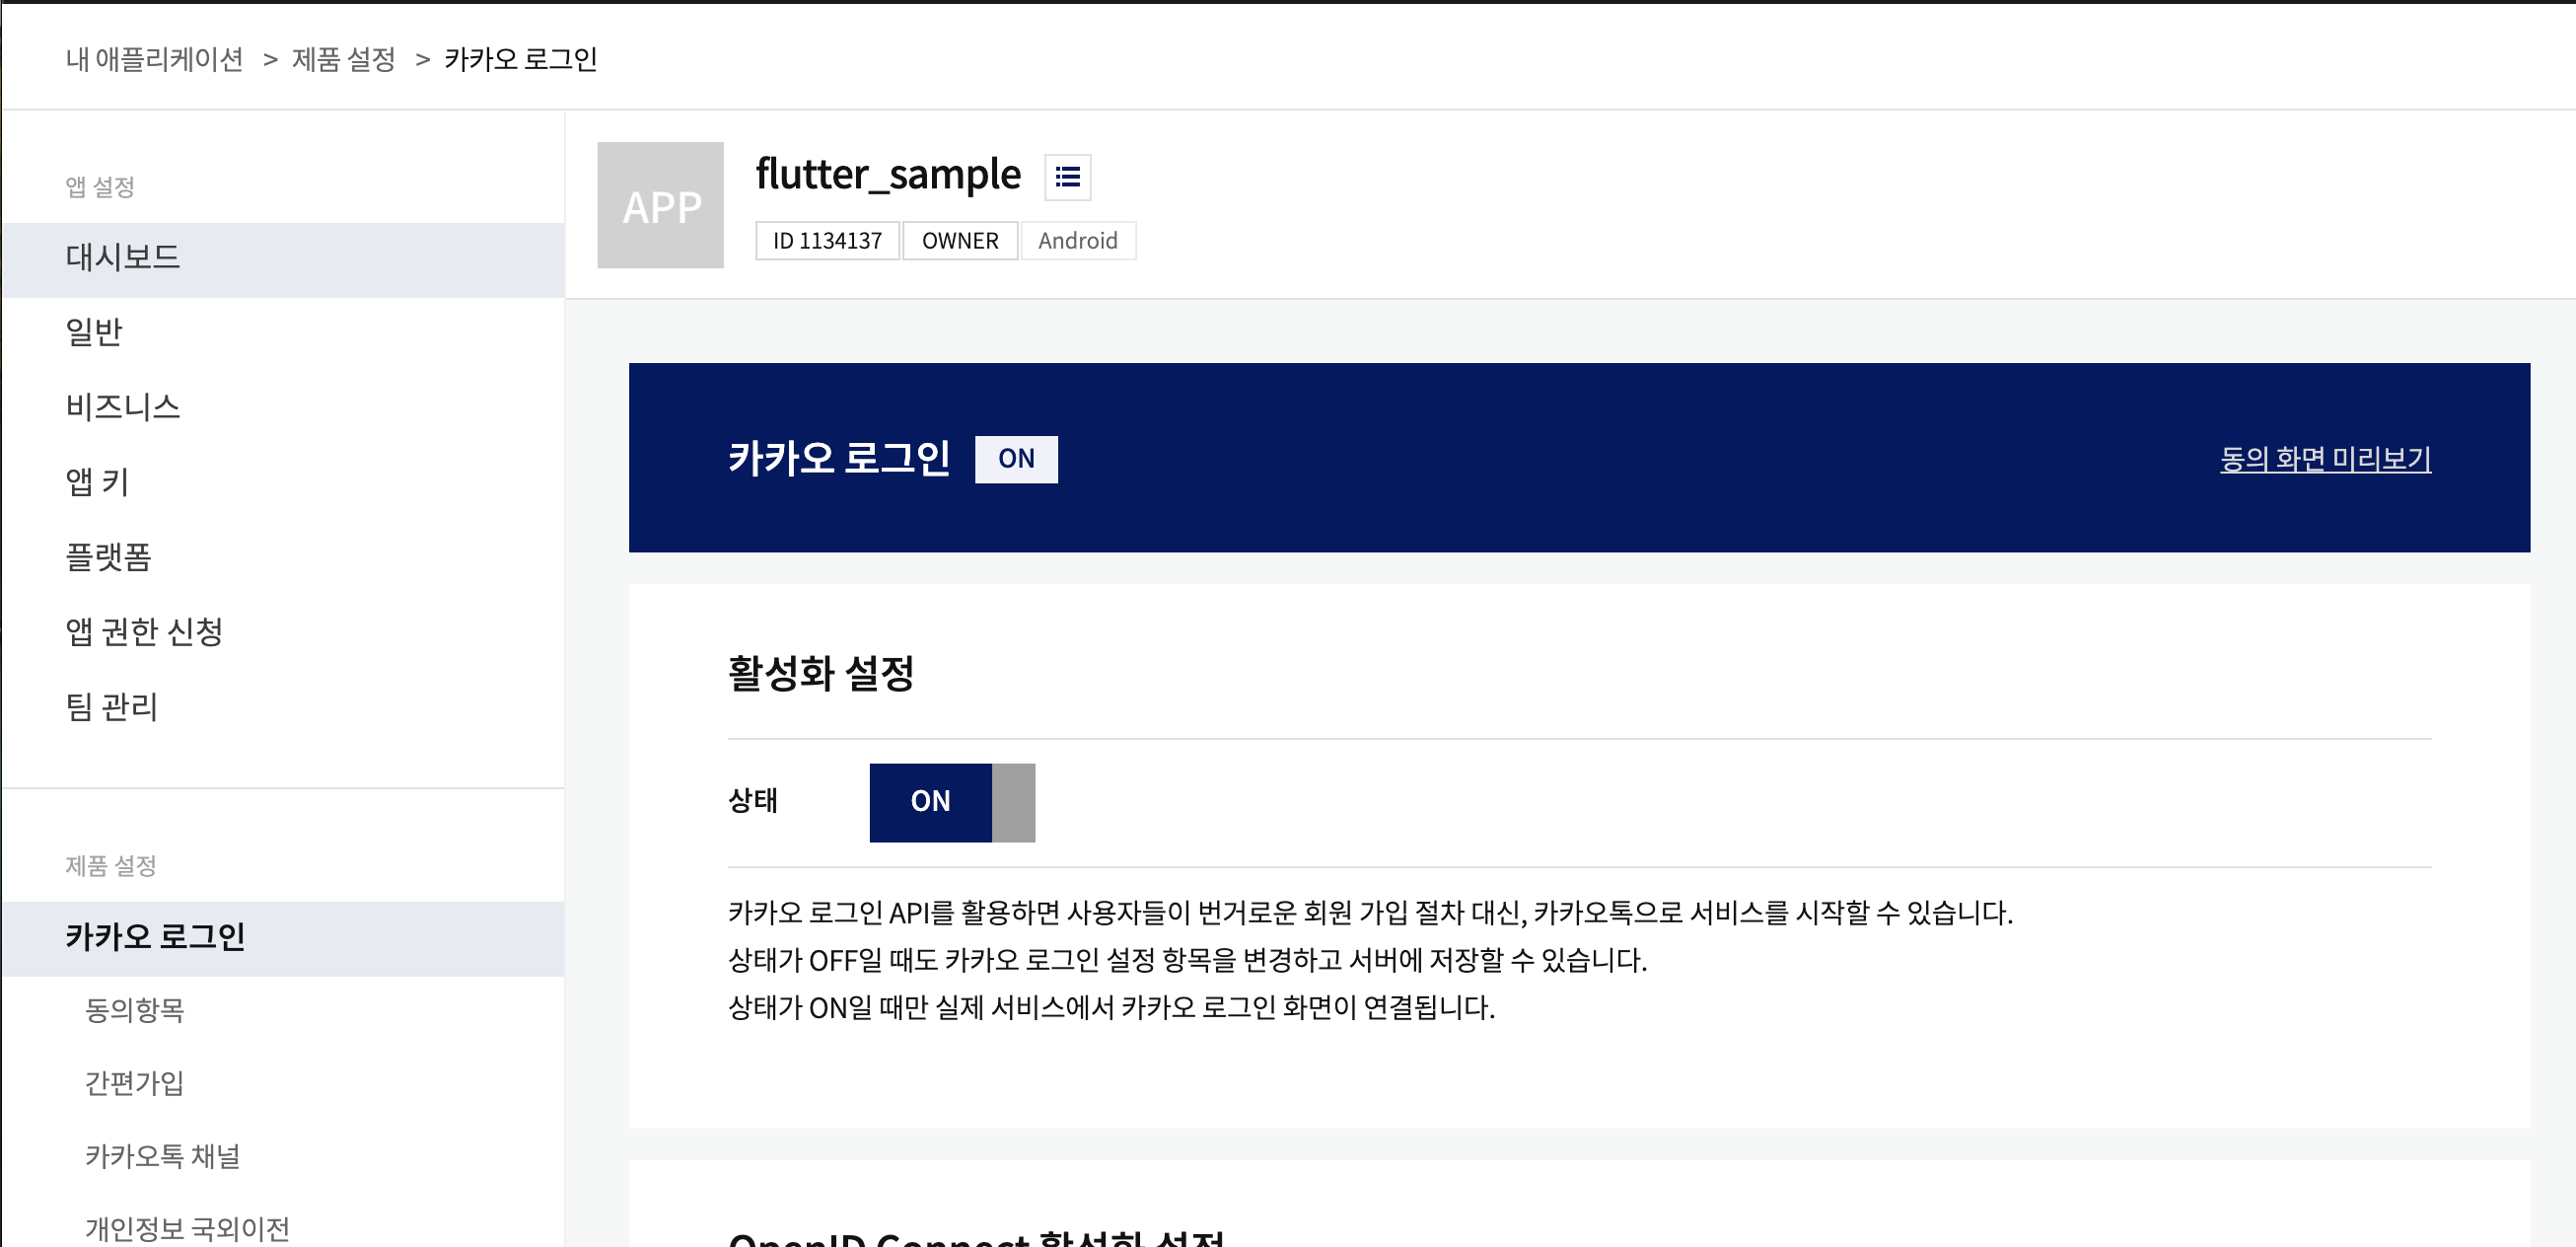Open the 동의 화면 미리보기 link

2324,459
